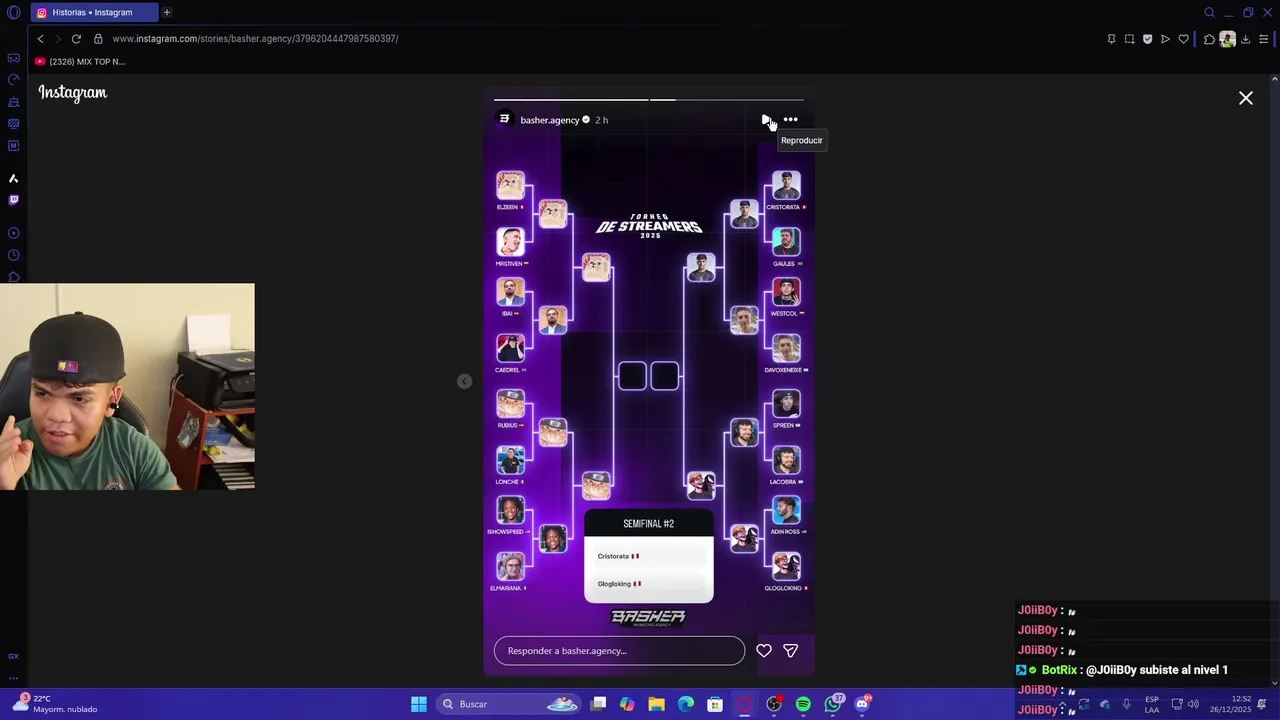Click the pin icon in address bar

[1111, 39]
